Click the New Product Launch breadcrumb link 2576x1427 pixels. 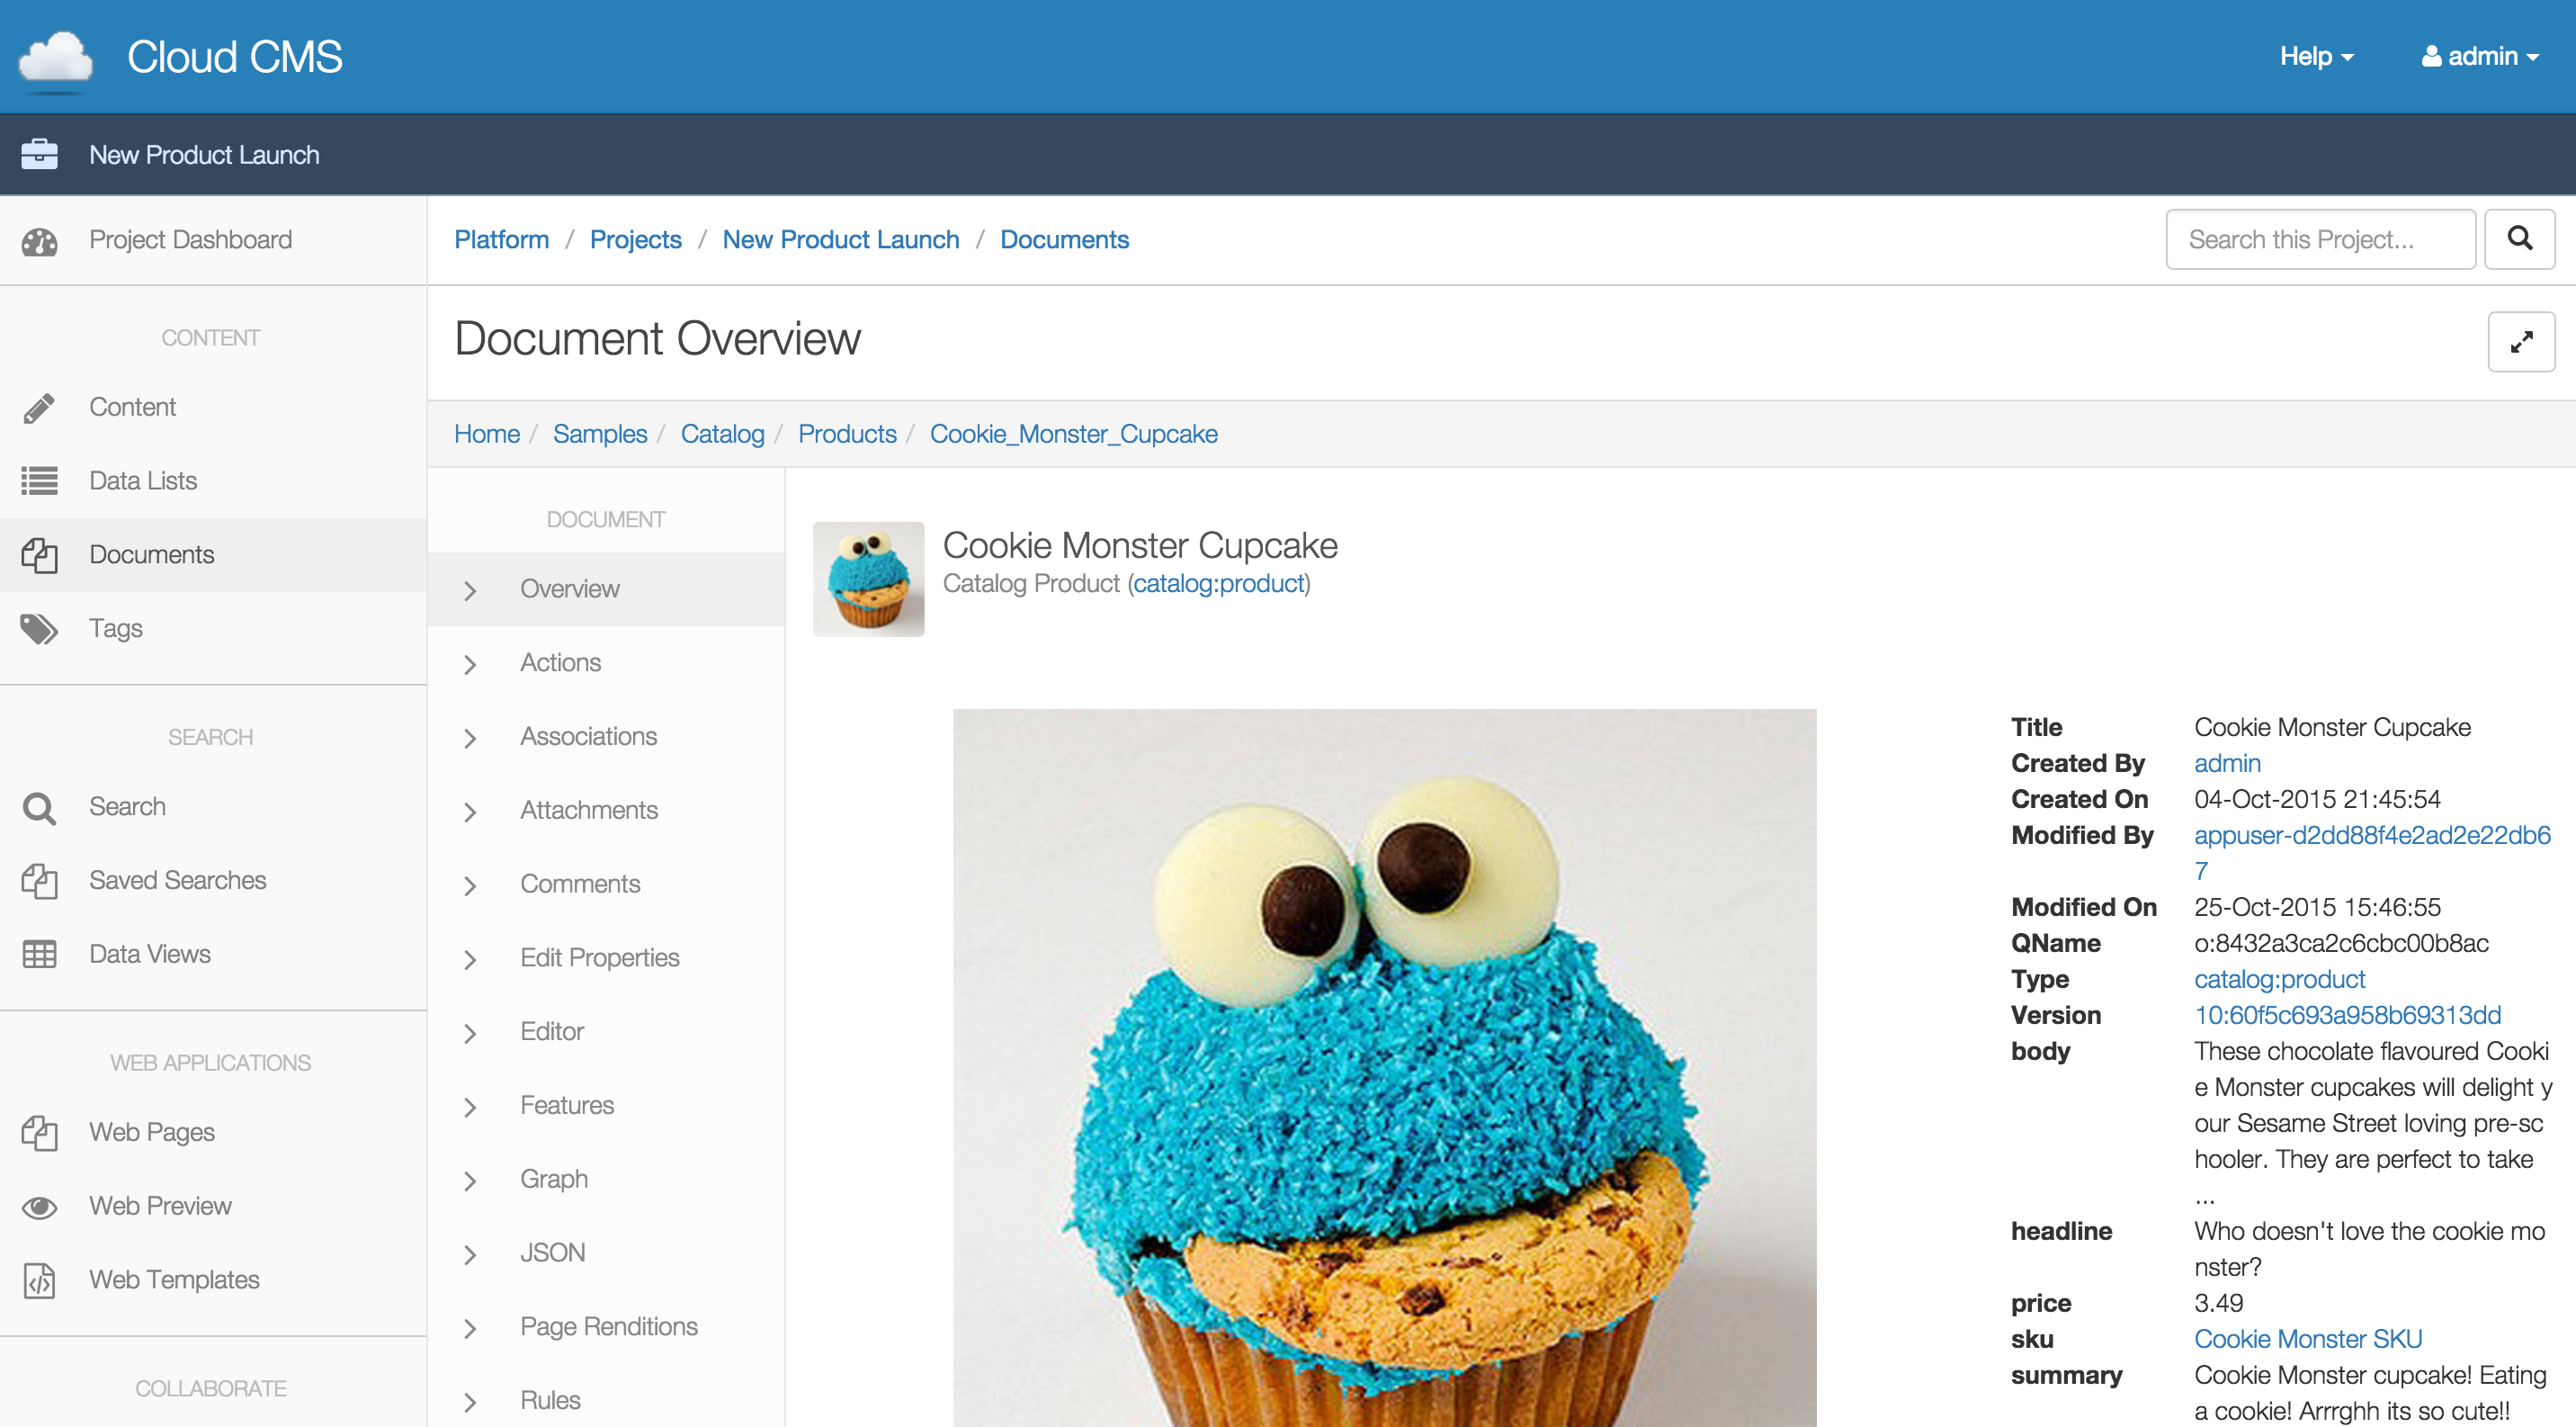(841, 240)
